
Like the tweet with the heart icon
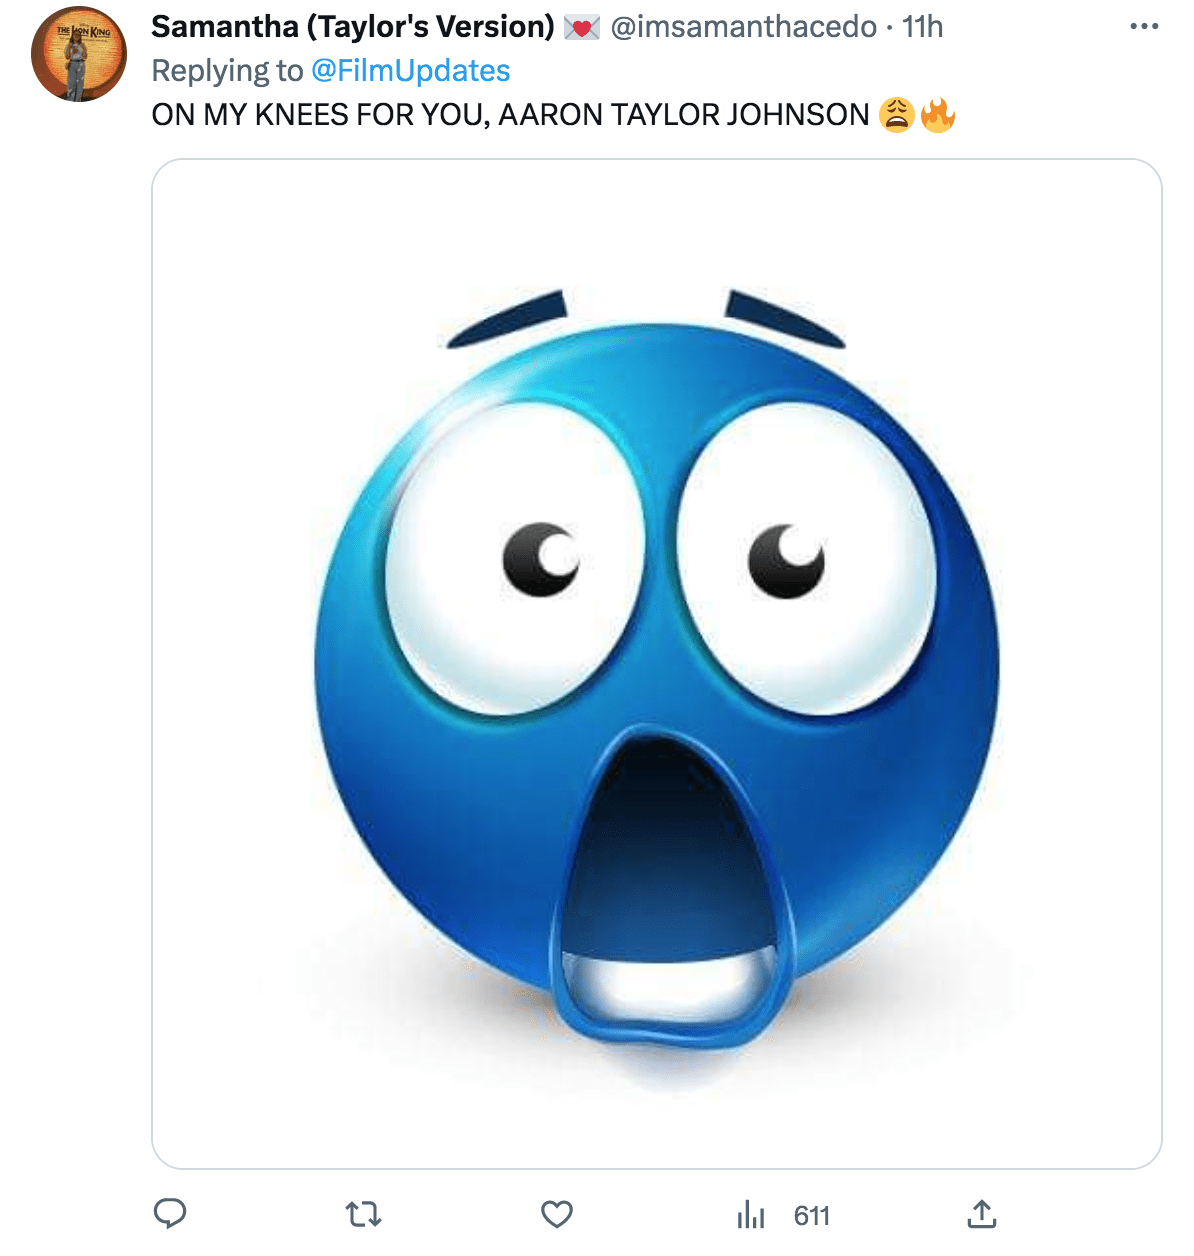pos(557,1215)
